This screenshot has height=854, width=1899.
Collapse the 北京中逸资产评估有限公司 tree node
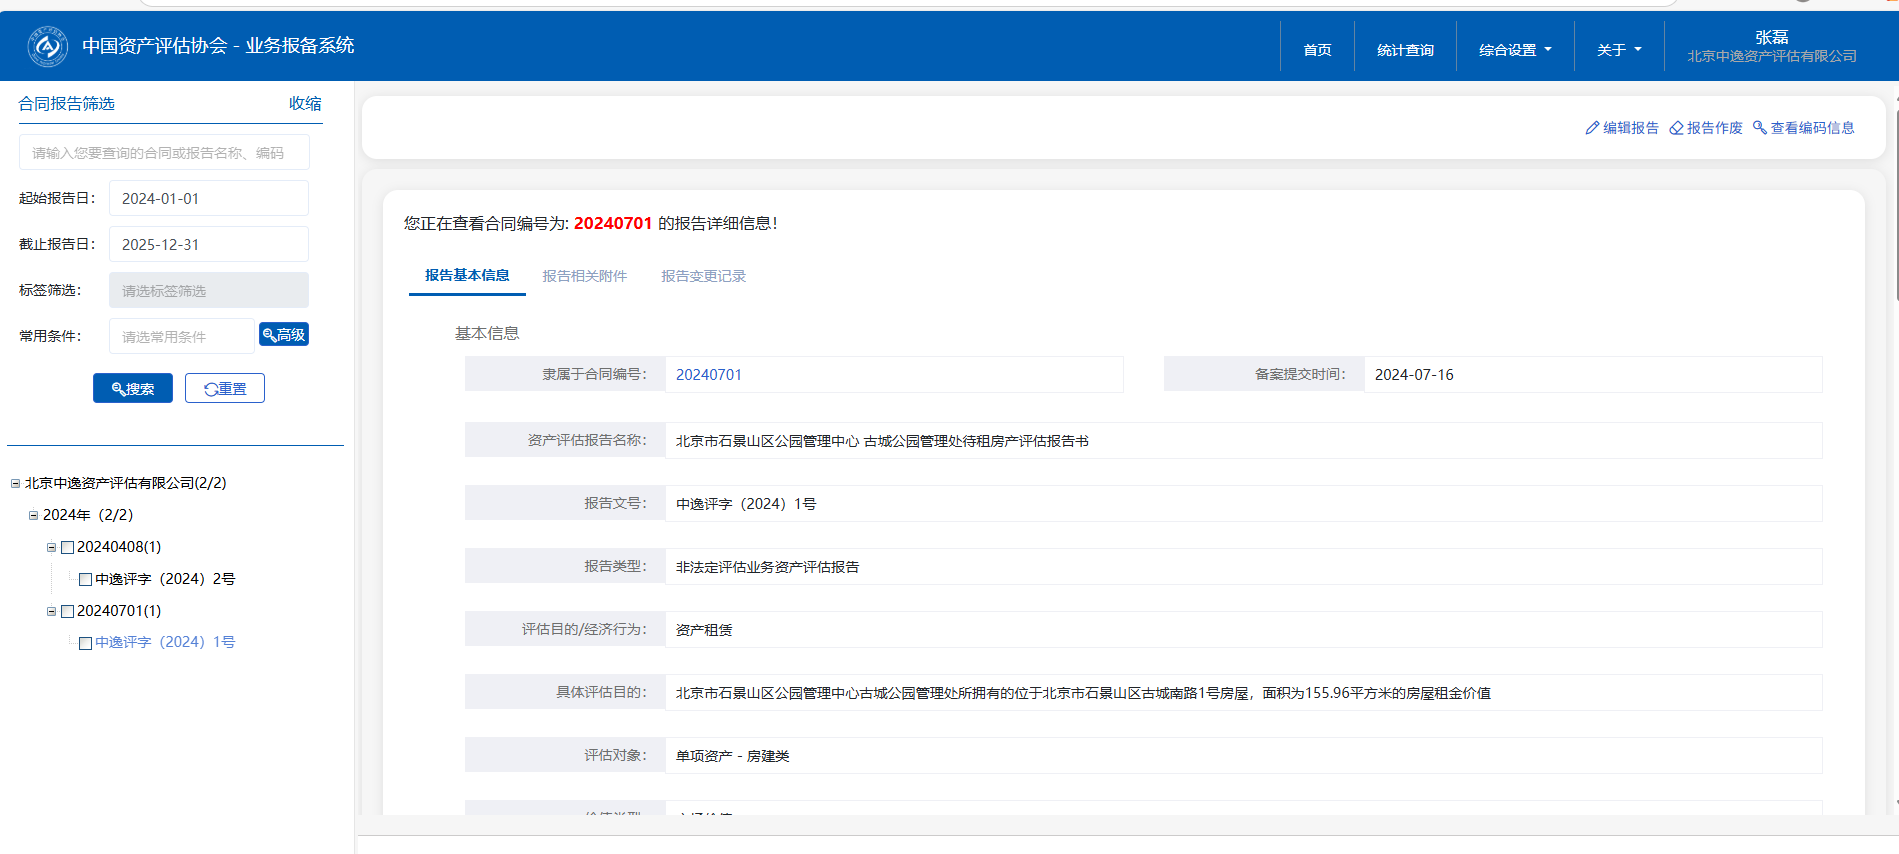[x=15, y=483]
